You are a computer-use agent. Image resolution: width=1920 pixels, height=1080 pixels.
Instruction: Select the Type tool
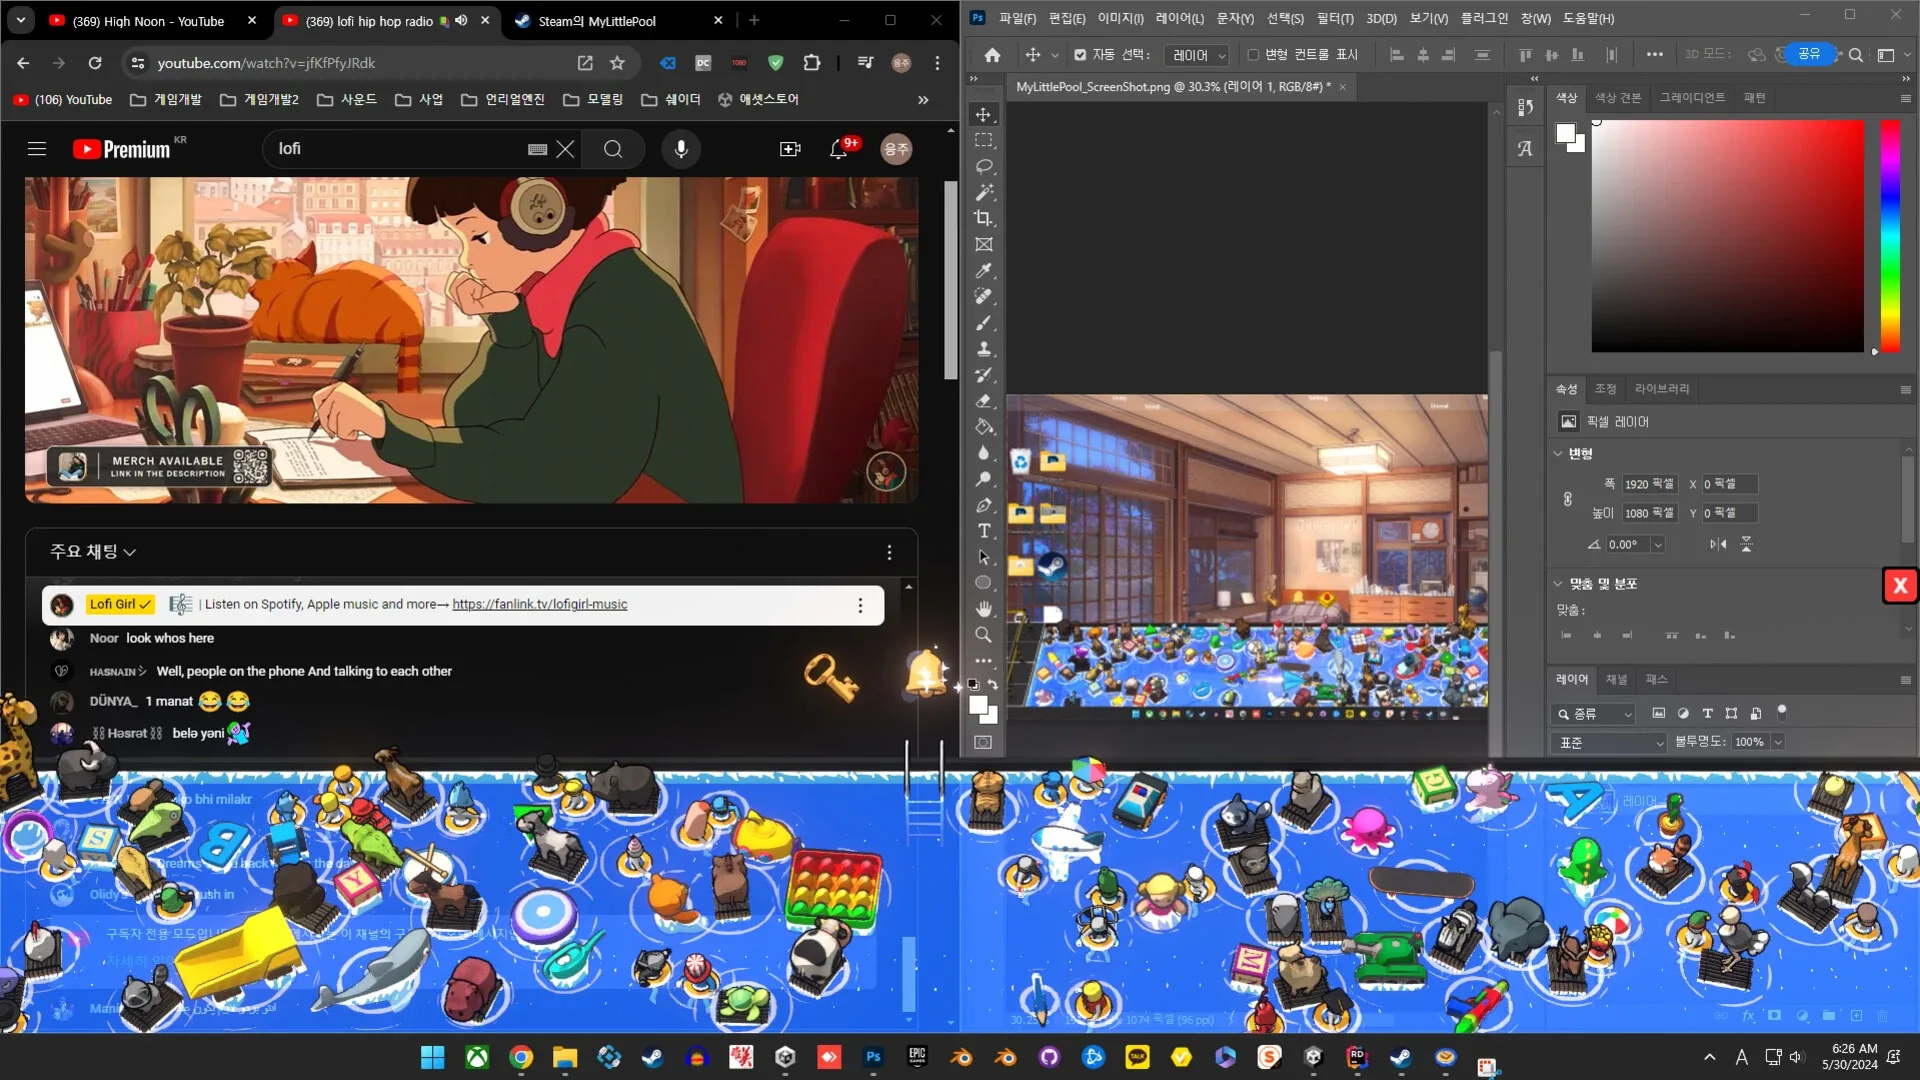[983, 531]
